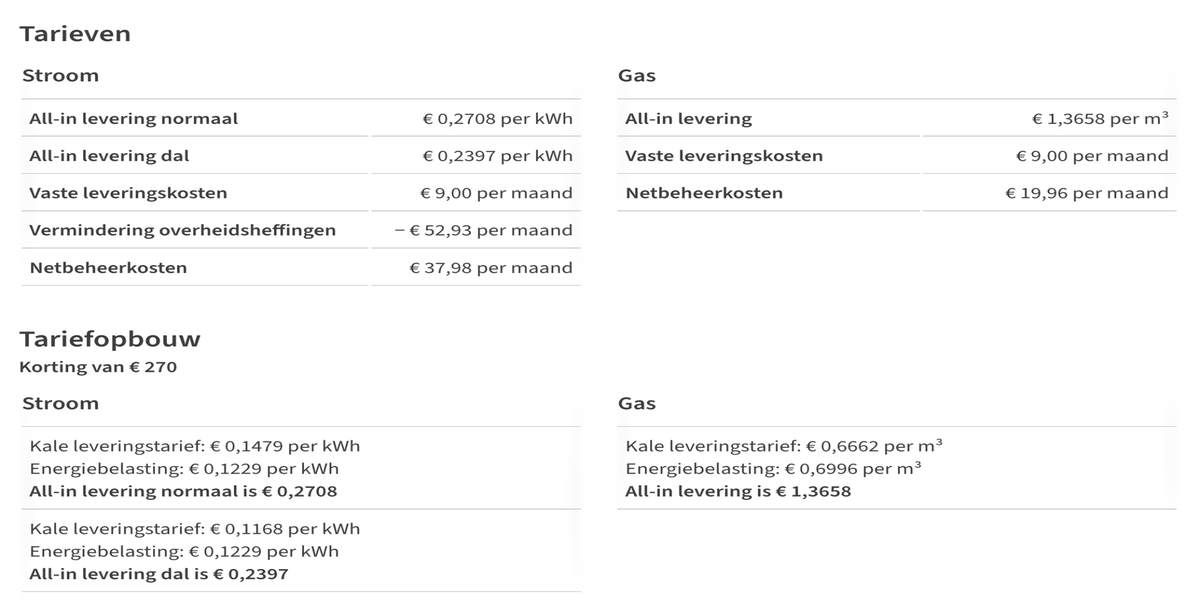Select the All-in levering dal is € 0,2397 line

tap(159, 574)
